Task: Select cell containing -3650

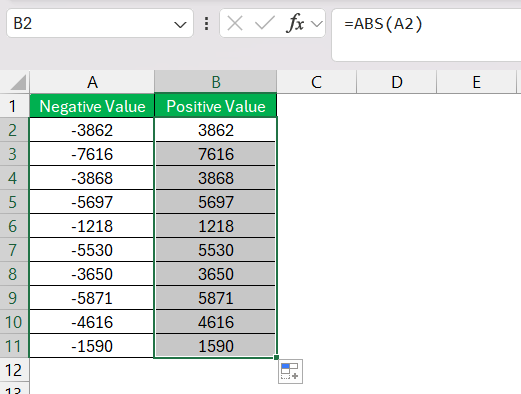Action: click(x=92, y=274)
